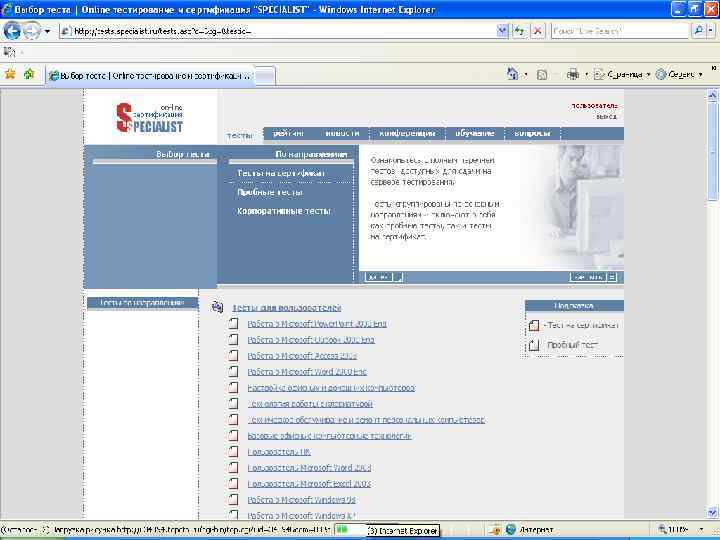Open the рейтинг navigation tab
Screen dimensions: 720x540
pos(288,133)
